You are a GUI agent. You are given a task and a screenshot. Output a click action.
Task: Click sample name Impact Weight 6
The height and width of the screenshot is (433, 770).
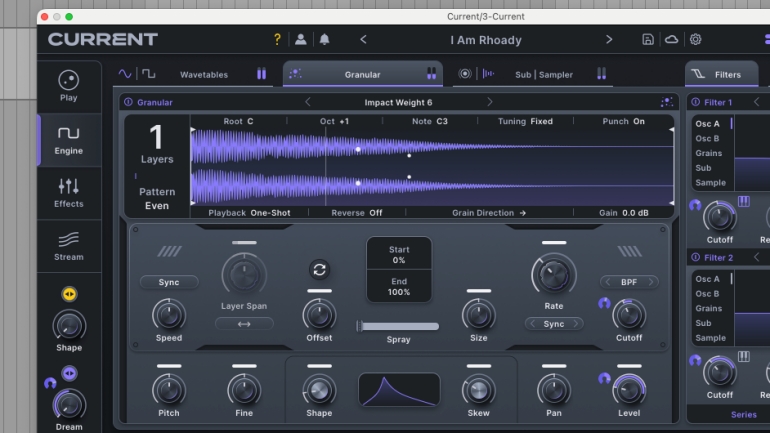point(398,102)
